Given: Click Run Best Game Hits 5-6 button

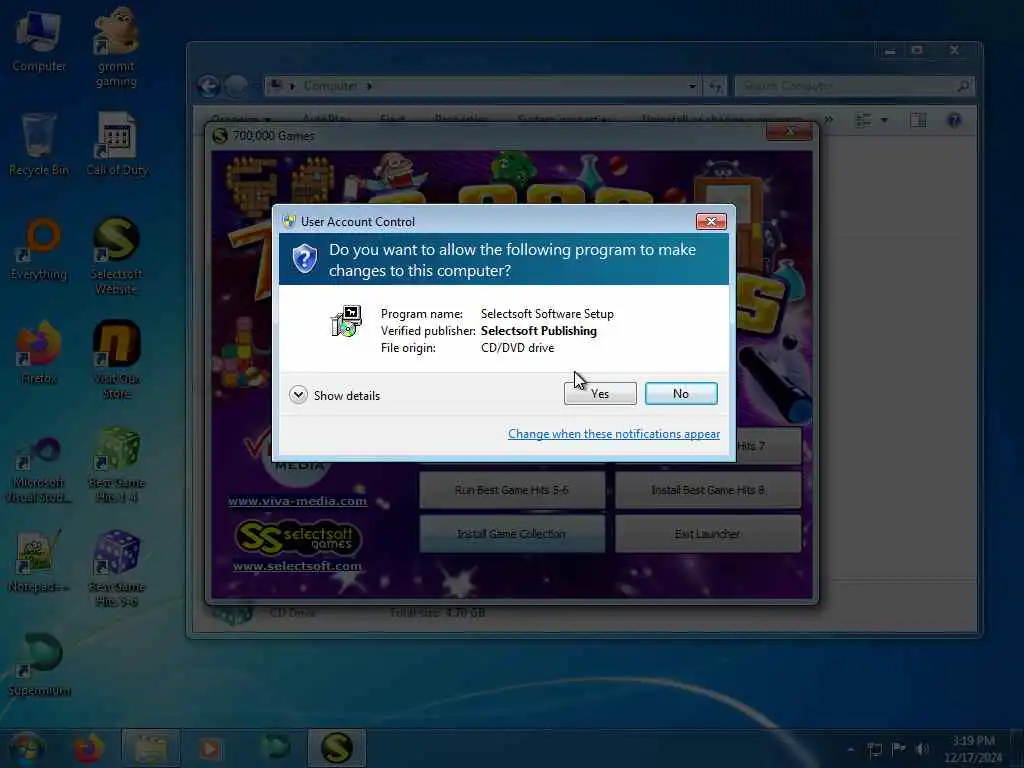Looking at the screenshot, I should (x=512, y=490).
